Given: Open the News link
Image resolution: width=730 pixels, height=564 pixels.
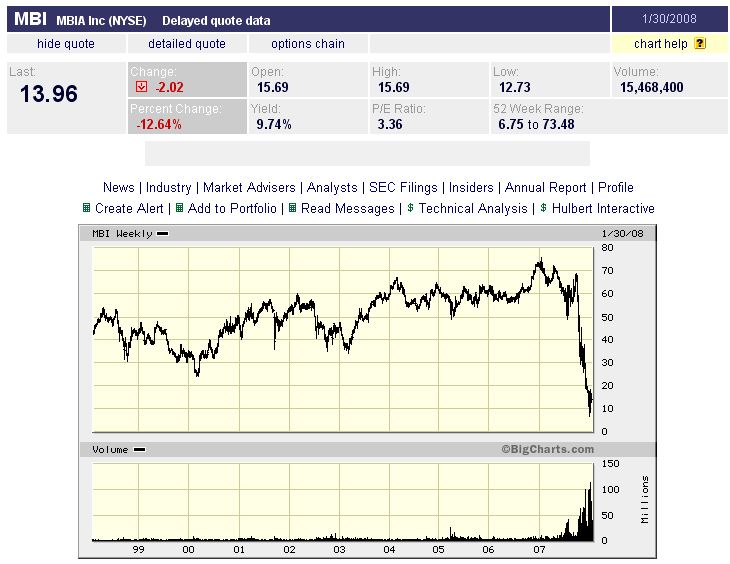Looking at the screenshot, I should coord(118,188).
